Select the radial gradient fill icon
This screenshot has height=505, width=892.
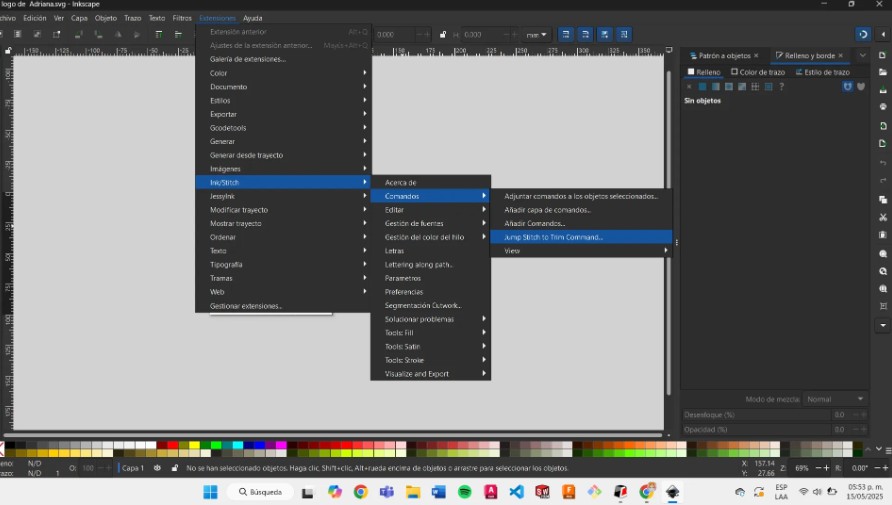click(x=729, y=86)
